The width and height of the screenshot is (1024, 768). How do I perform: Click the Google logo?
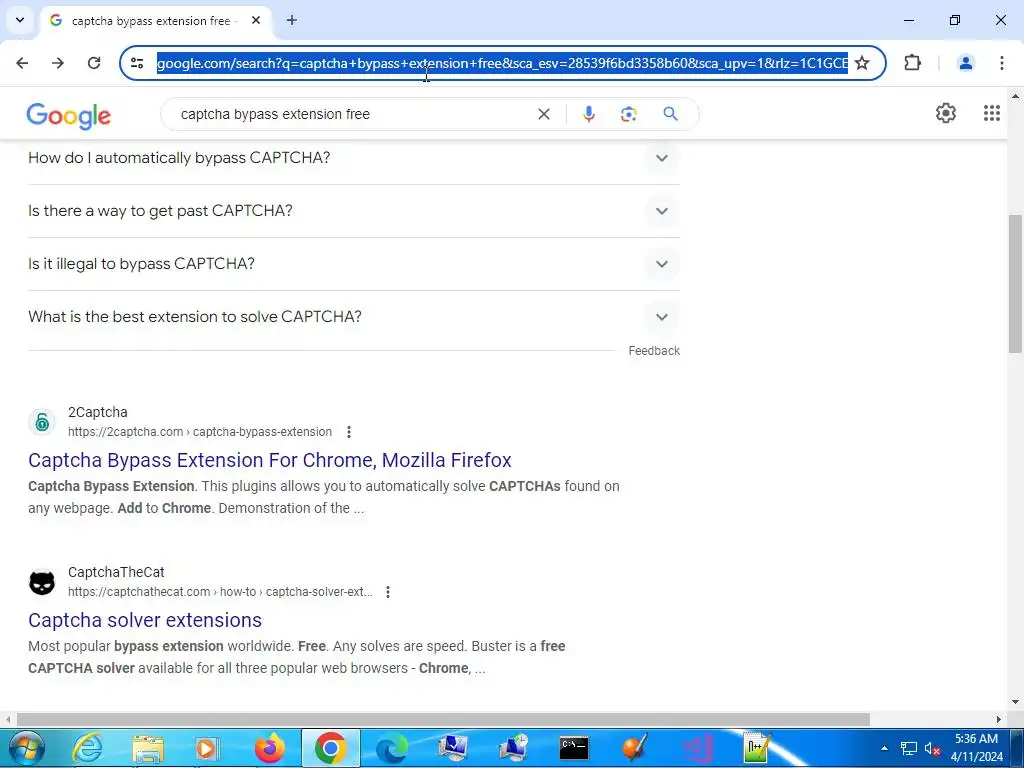[69, 116]
